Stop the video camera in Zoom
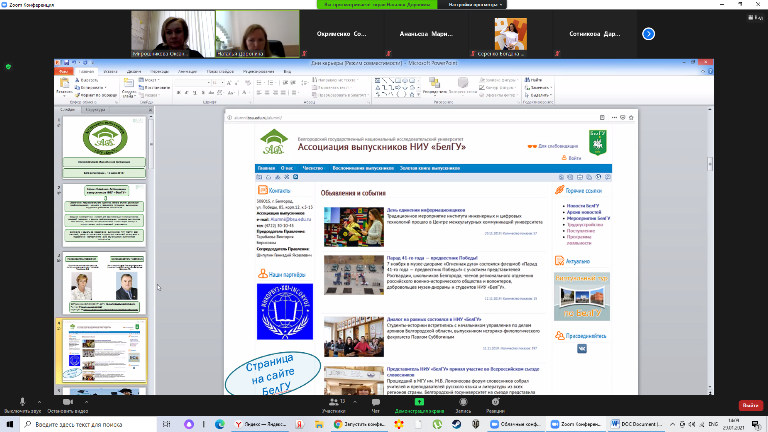 [x=69, y=403]
